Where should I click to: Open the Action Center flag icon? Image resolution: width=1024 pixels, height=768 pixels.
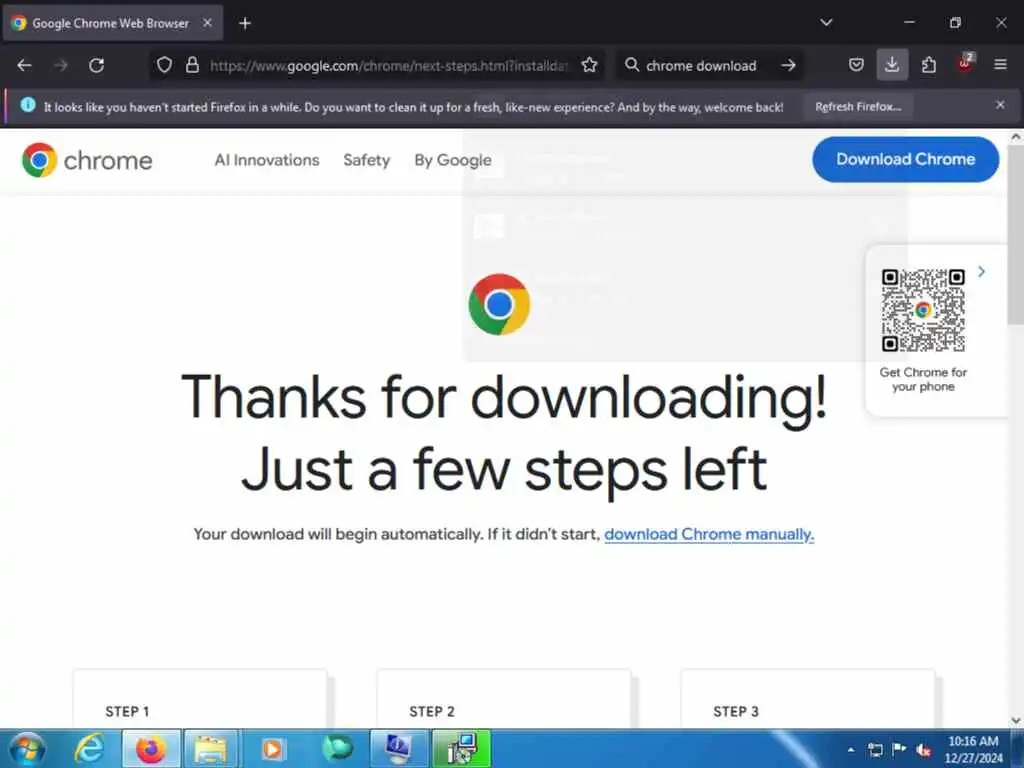899,749
